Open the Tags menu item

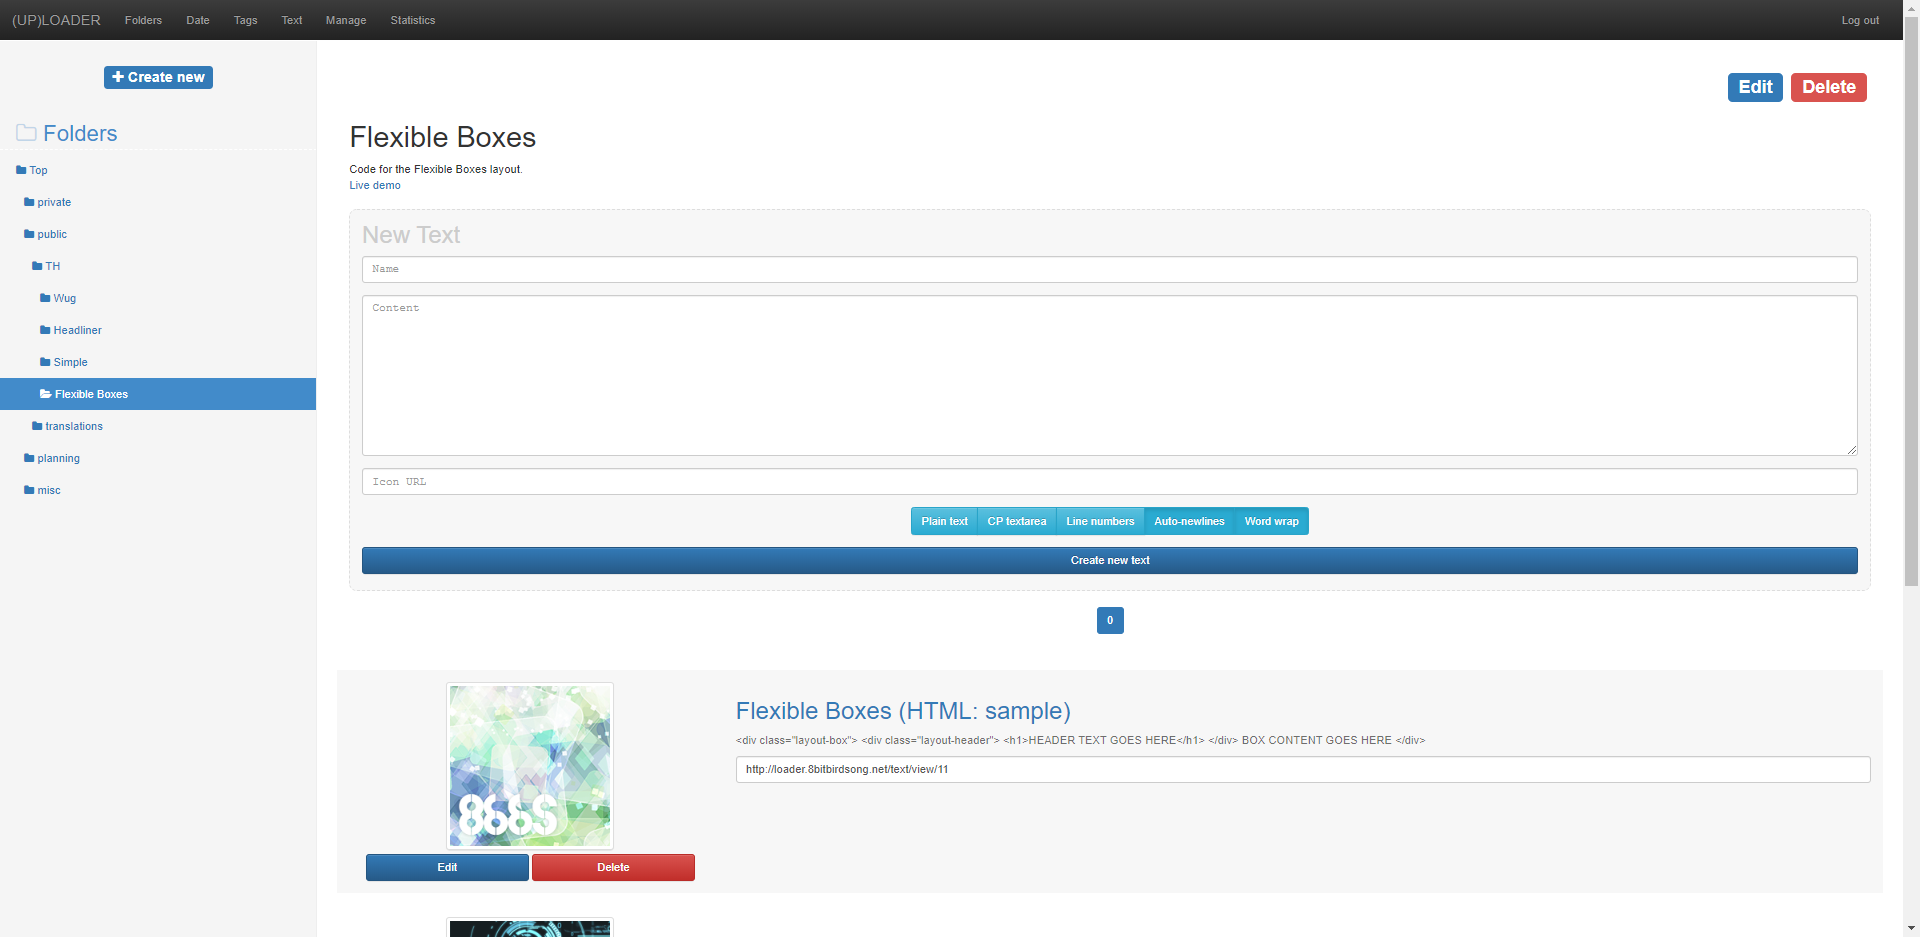(x=245, y=20)
